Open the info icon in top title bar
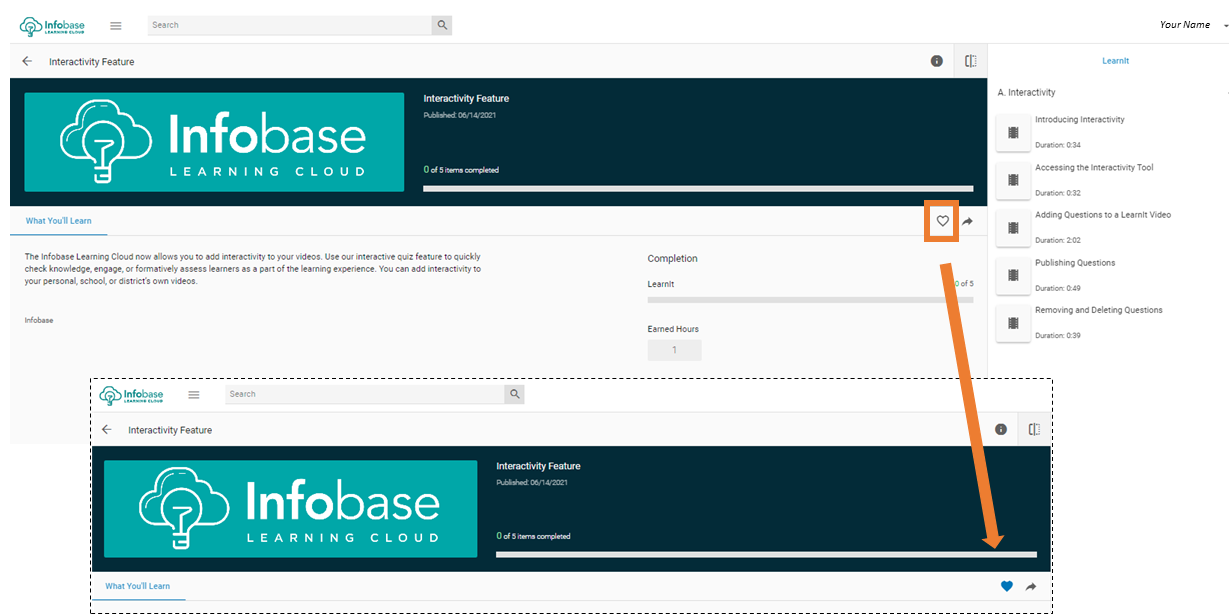This screenshot has height=616, width=1229. tap(937, 61)
